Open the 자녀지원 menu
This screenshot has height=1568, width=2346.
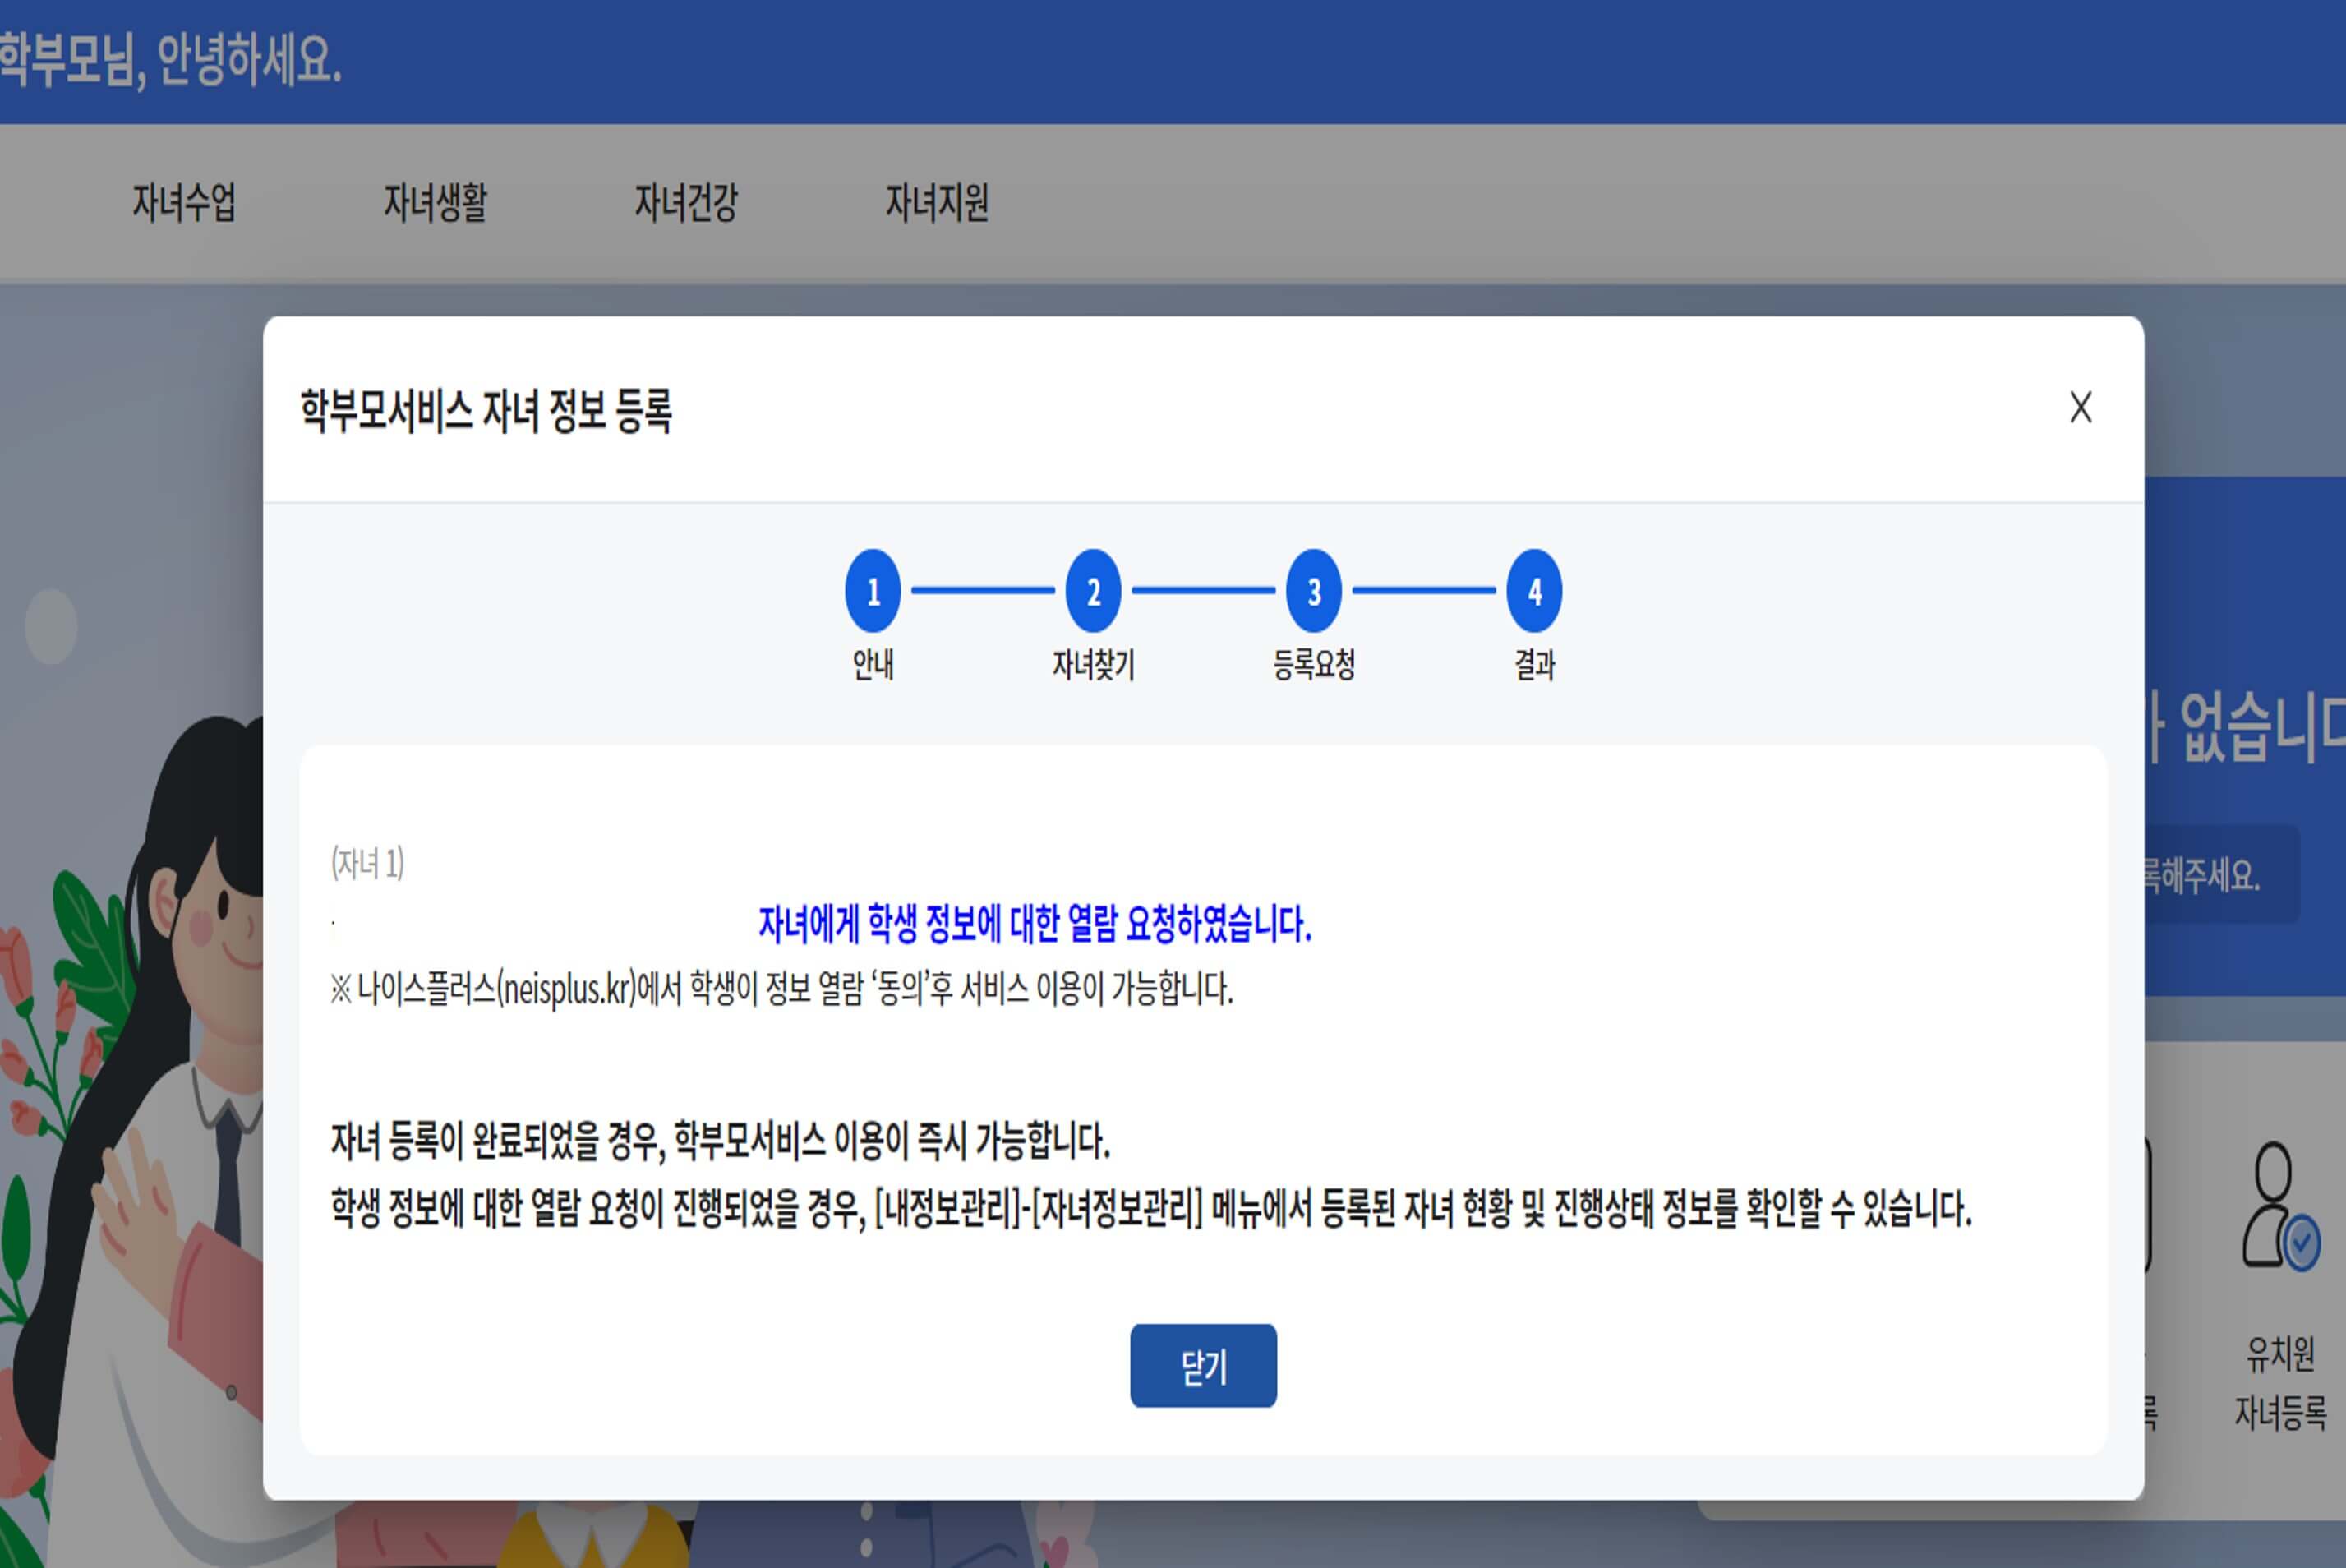point(937,202)
